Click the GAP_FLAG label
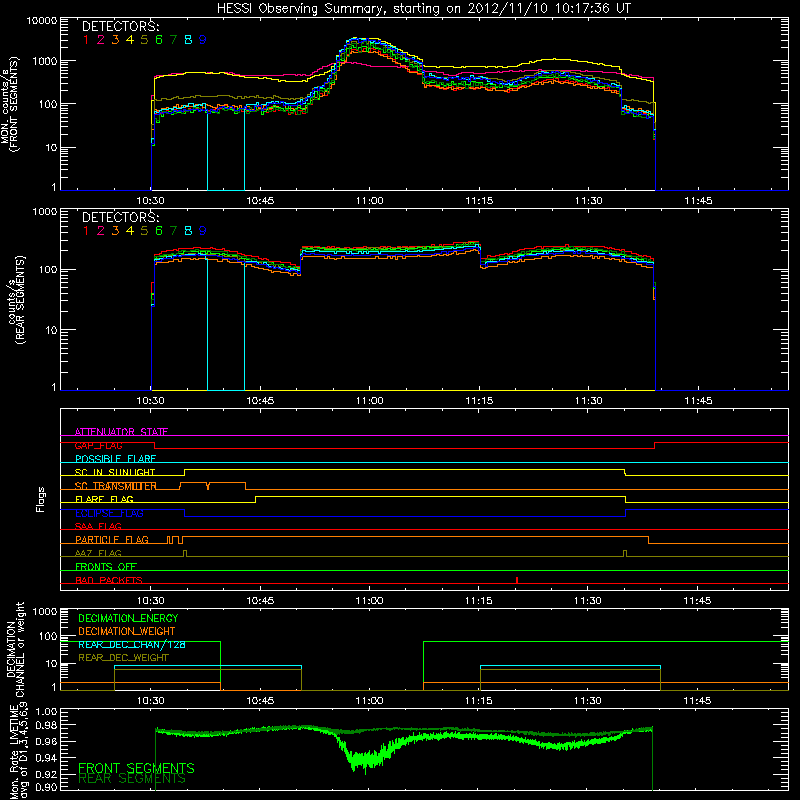Image resolution: width=800 pixels, height=800 pixels. [98, 445]
